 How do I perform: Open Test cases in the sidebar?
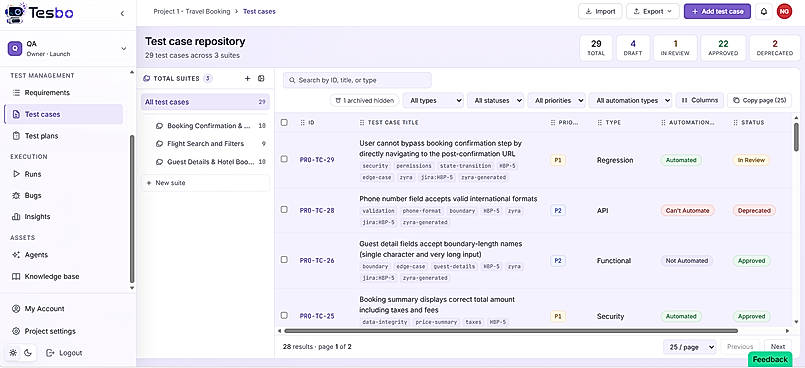[63, 114]
